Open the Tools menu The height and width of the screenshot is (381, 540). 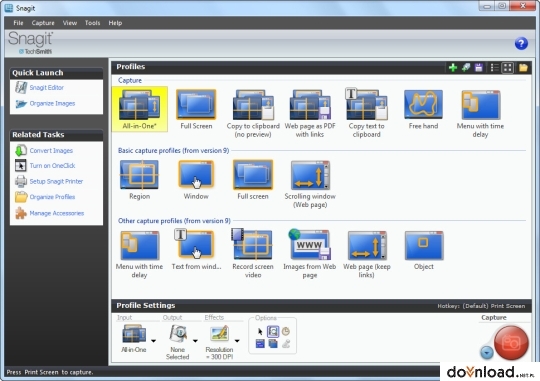point(92,23)
